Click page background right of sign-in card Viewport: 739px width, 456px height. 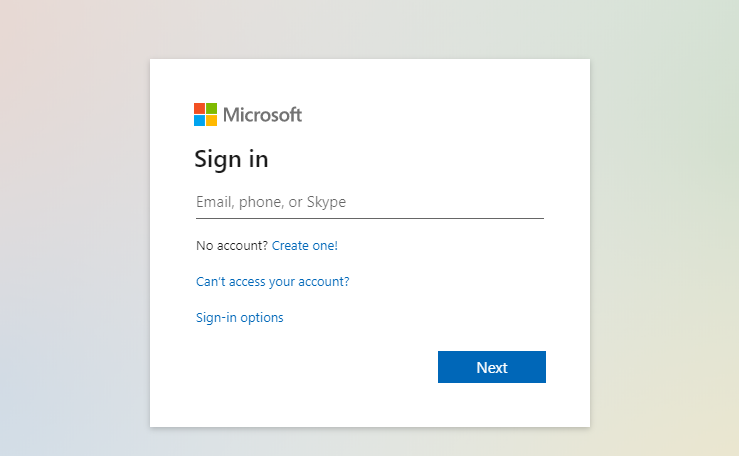click(665, 240)
